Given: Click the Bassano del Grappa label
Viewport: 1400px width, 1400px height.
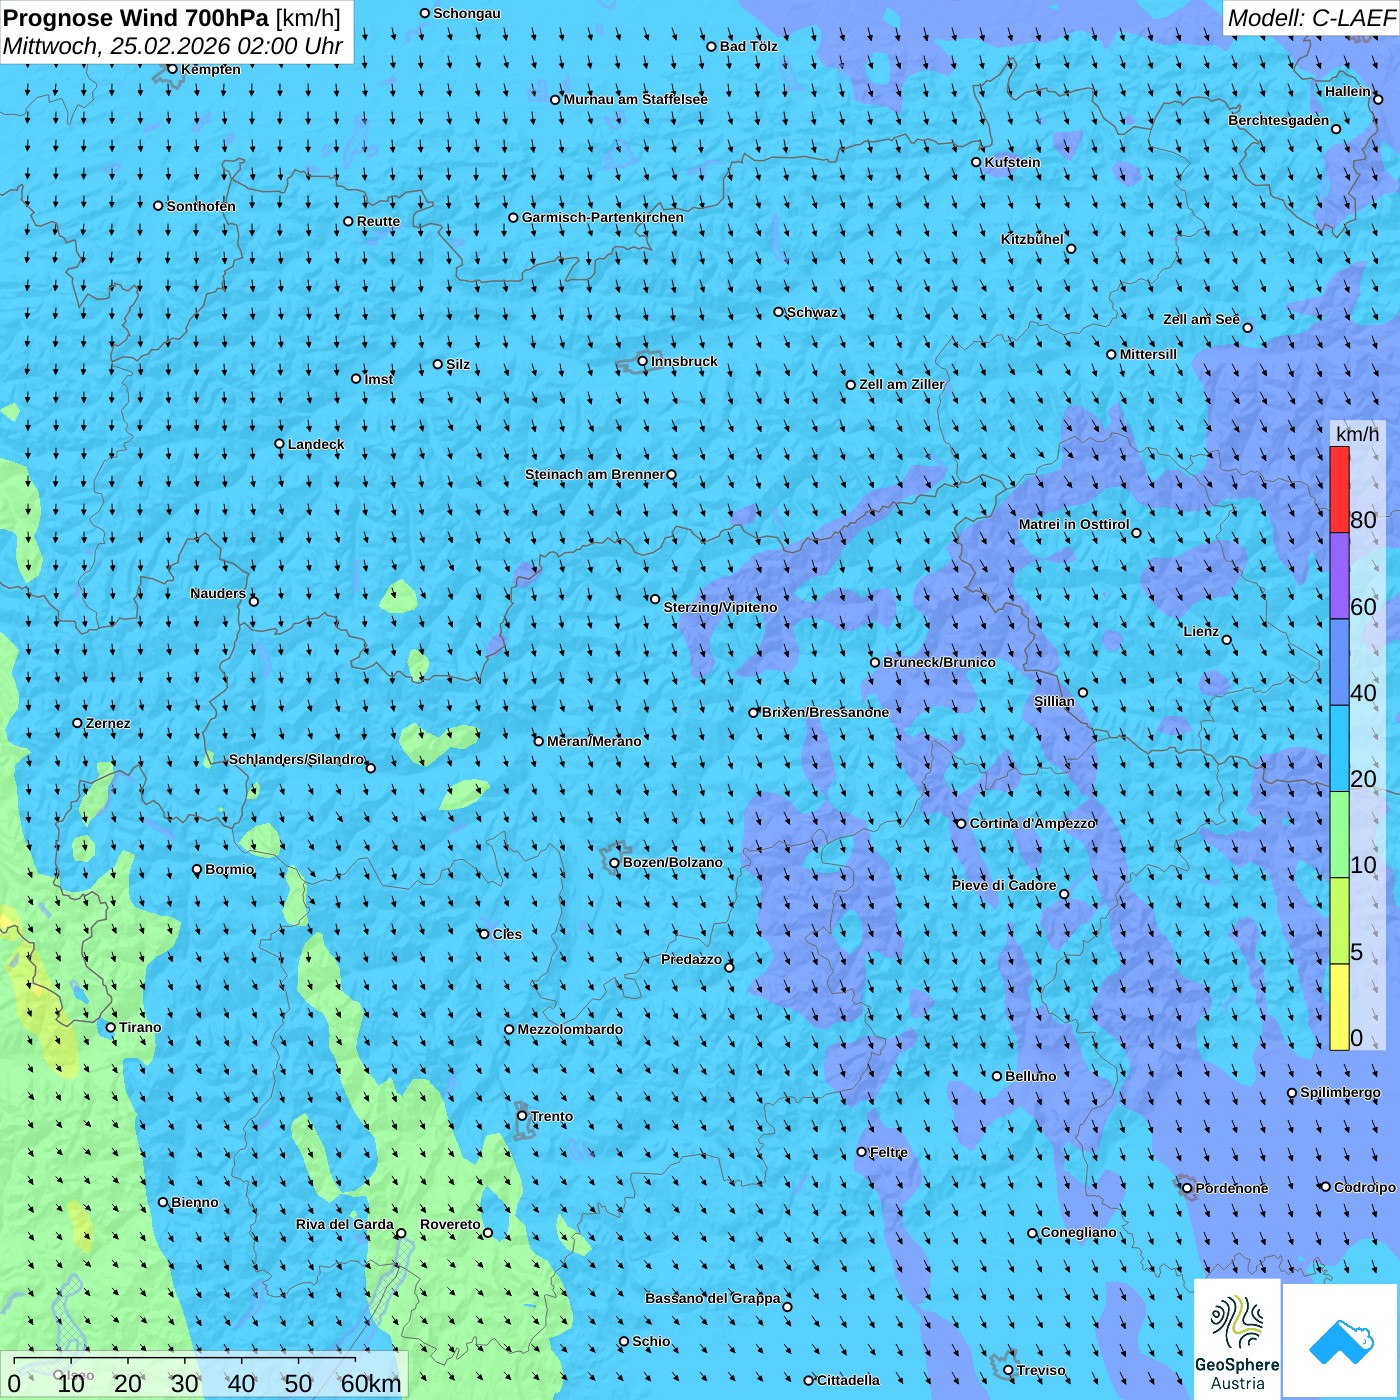Looking at the screenshot, I should point(713,1298).
